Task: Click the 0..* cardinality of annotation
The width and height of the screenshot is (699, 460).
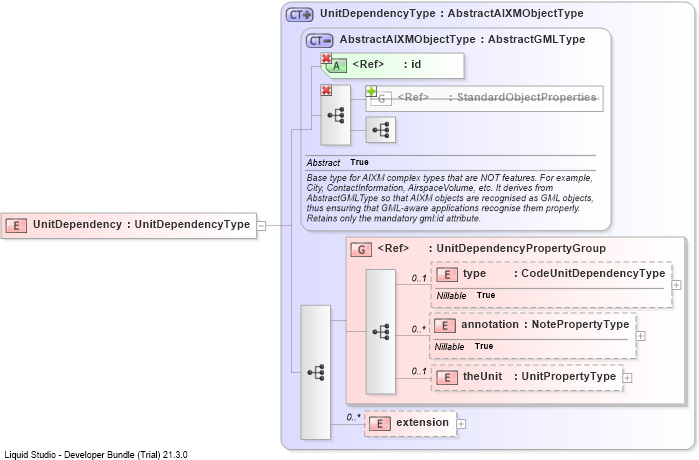Action: (419, 329)
